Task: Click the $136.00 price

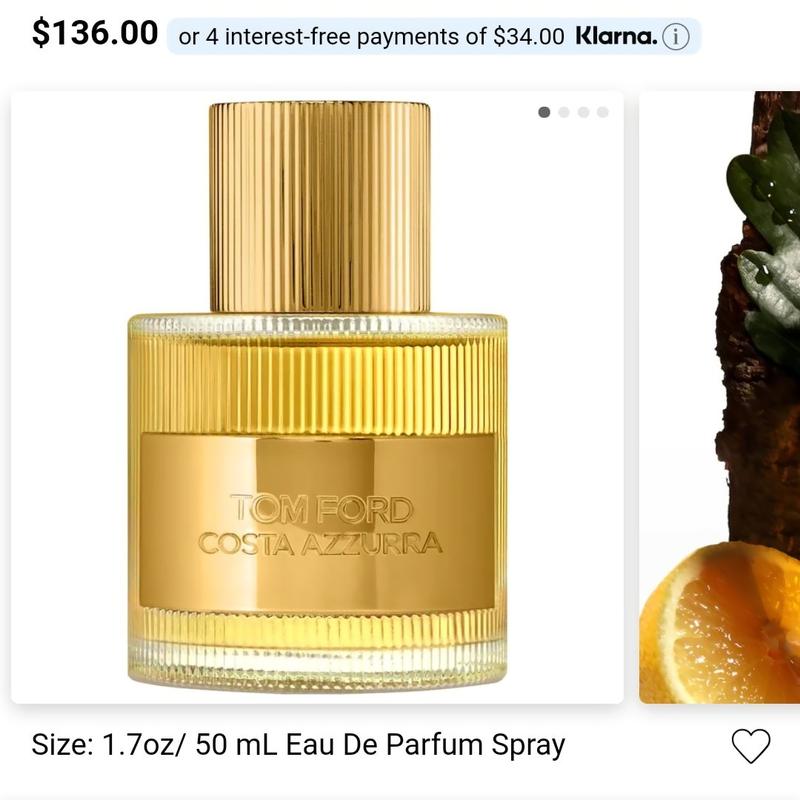Action: coord(95,33)
